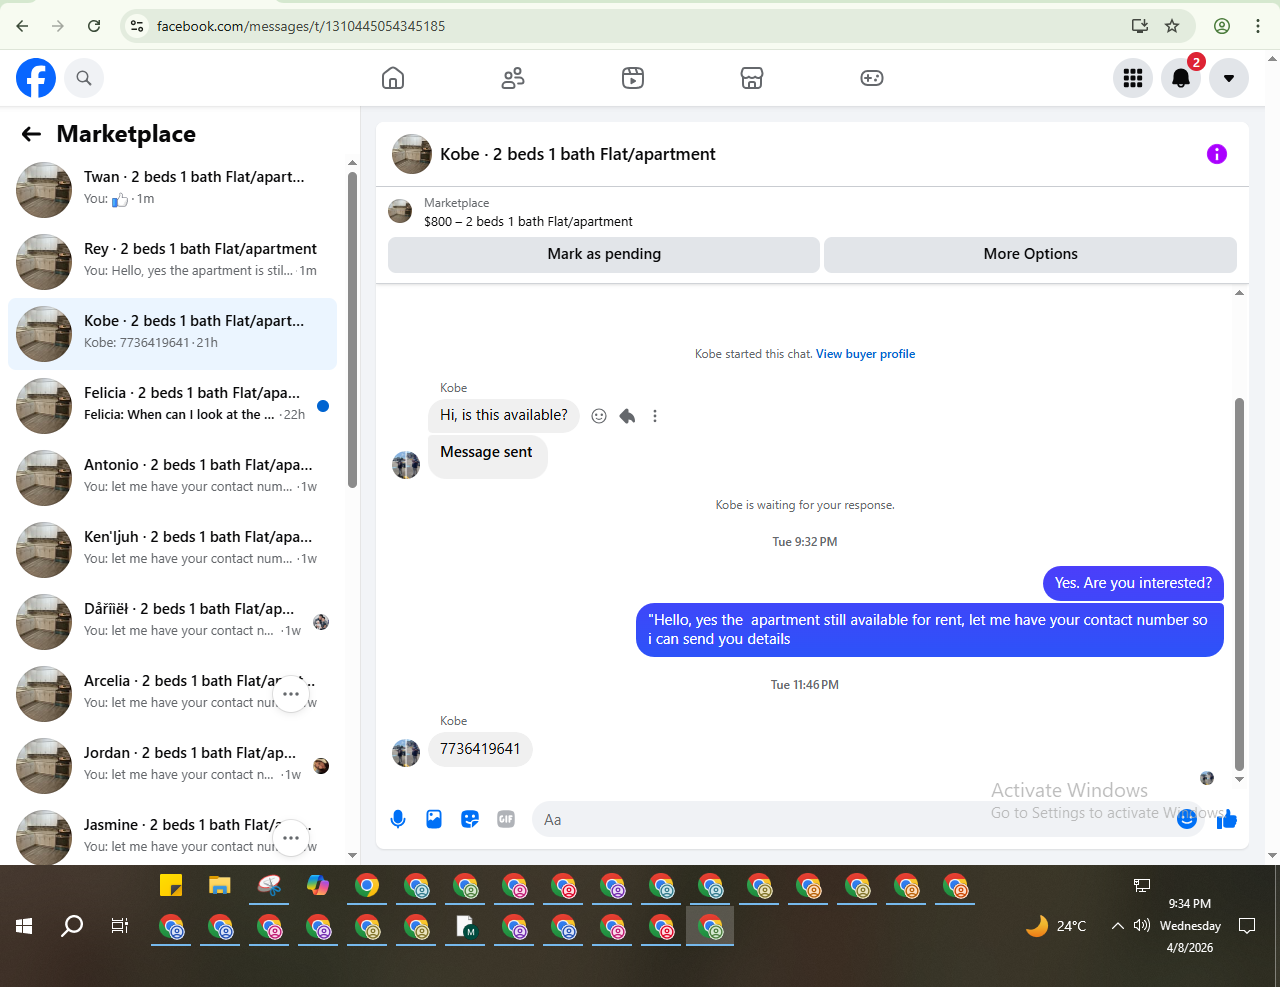Screen dimensions: 1280x987
Task: Open more options for Kobe's first message
Action: [x=655, y=416]
